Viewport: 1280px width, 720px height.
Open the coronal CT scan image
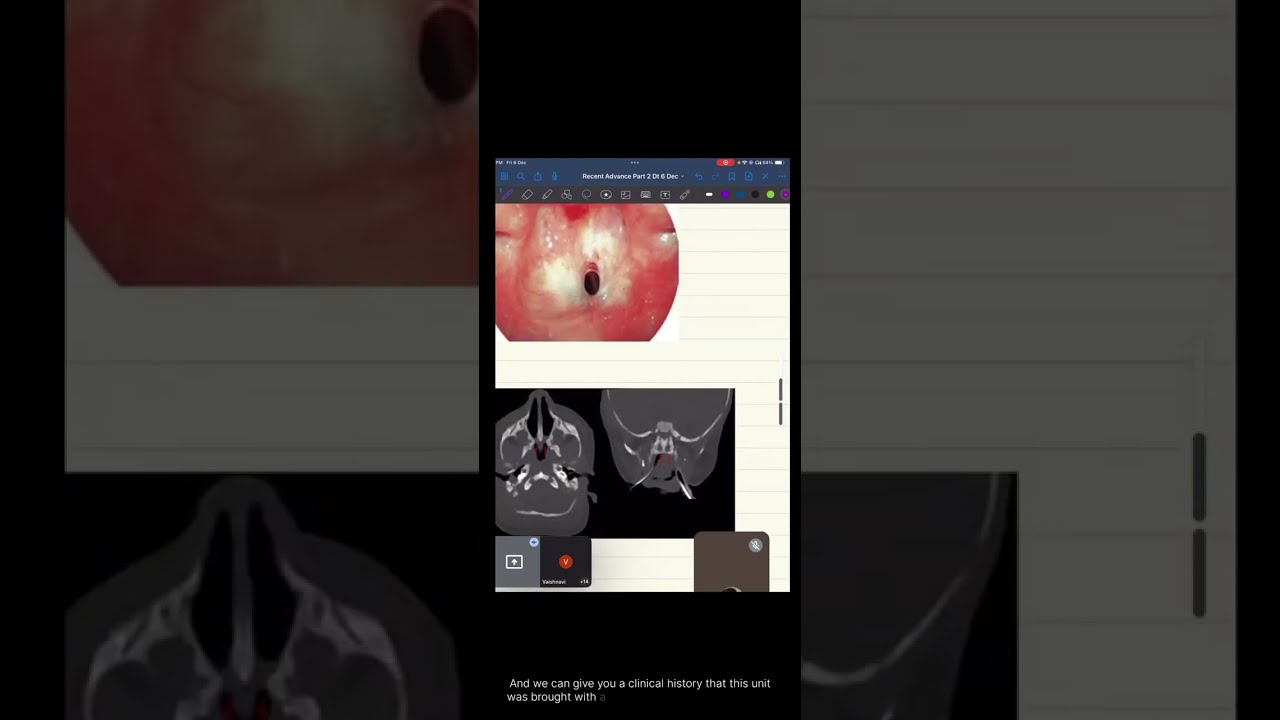pyautogui.click(x=666, y=443)
